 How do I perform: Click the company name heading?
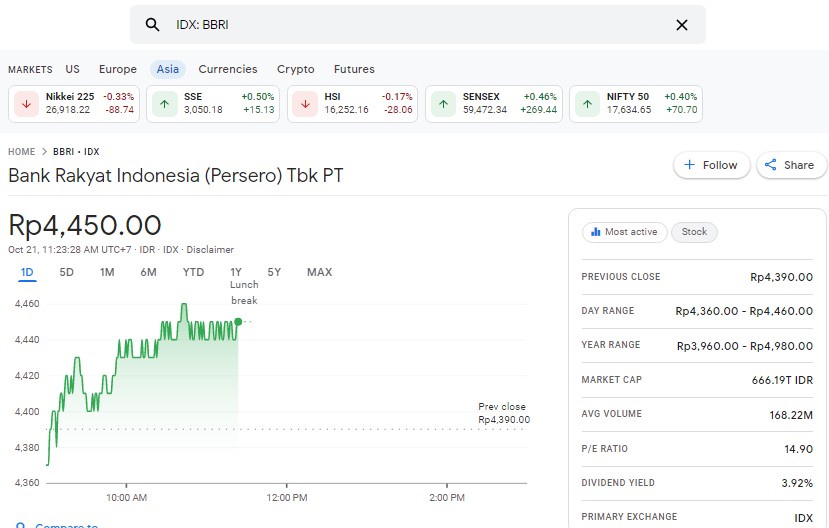tap(176, 175)
